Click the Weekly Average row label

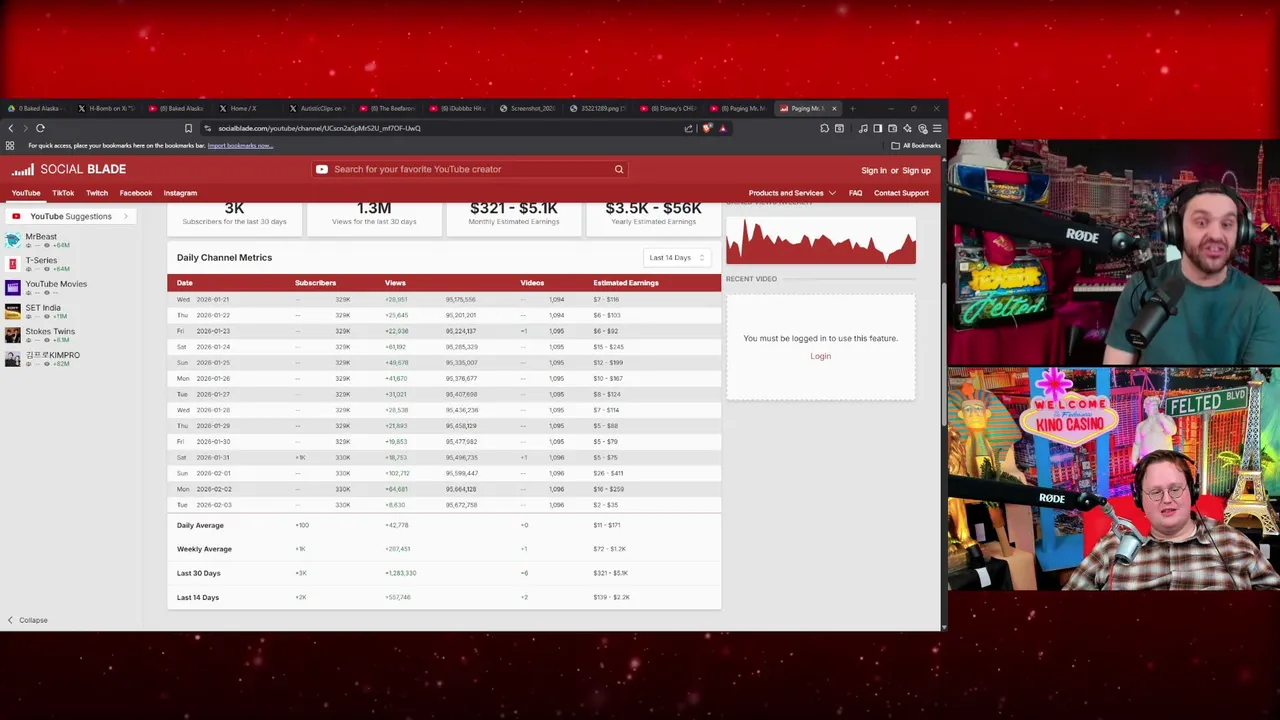[x=204, y=549]
